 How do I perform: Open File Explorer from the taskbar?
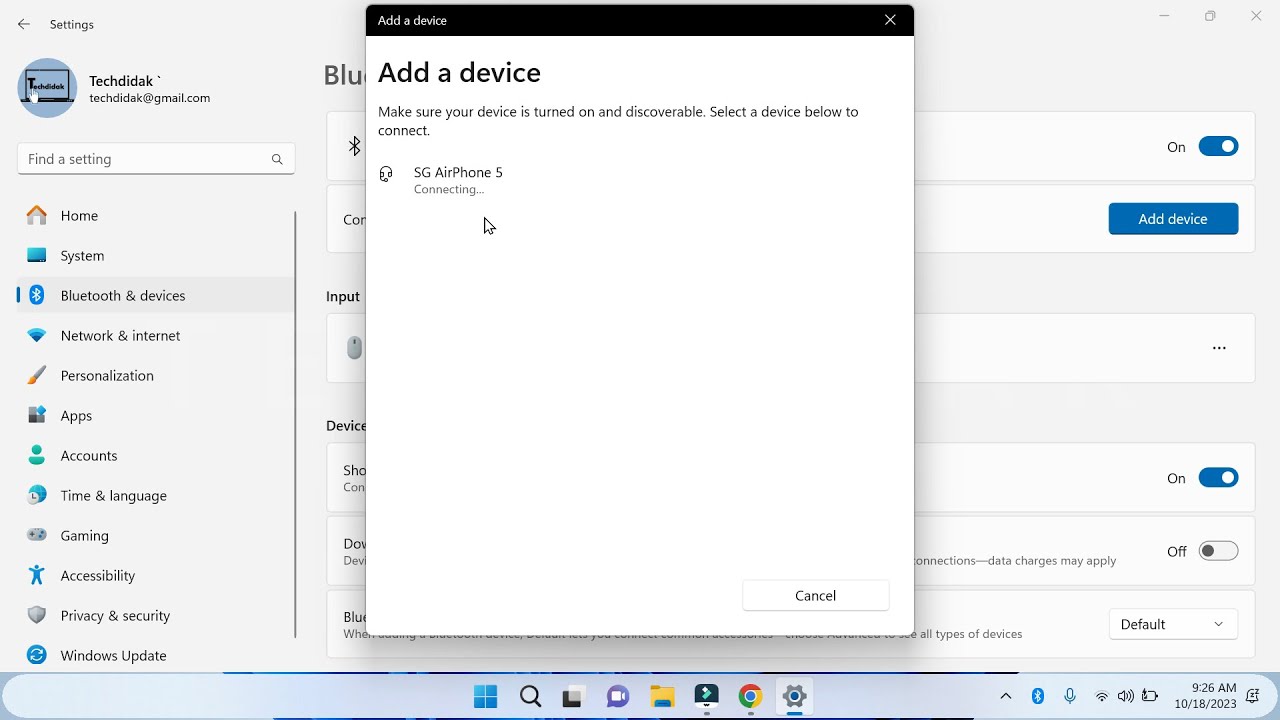pyautogui.click(x=662, y=697)
